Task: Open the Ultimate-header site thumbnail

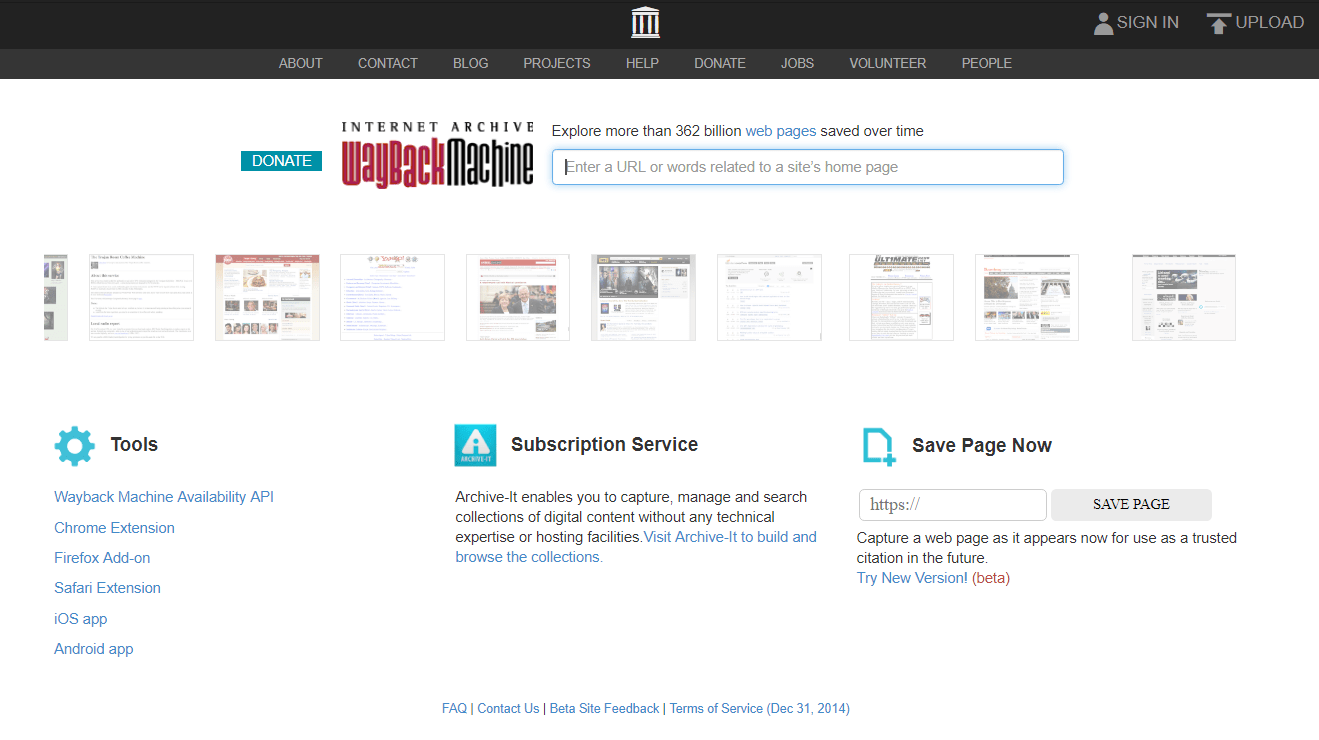Action: pyautogui.click(x=901, y=297)
